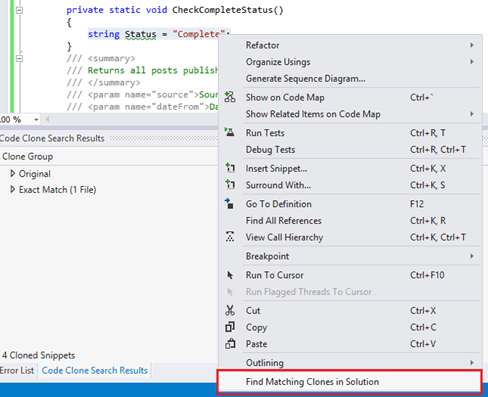Choose Generate Sequence Diagram
This screenshot has height=397, width=488.
(350, 79)
